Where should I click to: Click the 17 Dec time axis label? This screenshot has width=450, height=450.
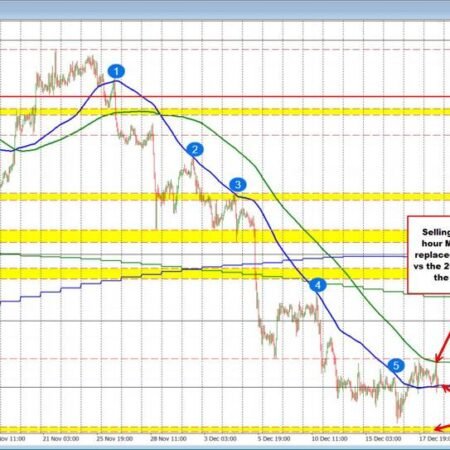pyautogui.click(x=434, y=439)
